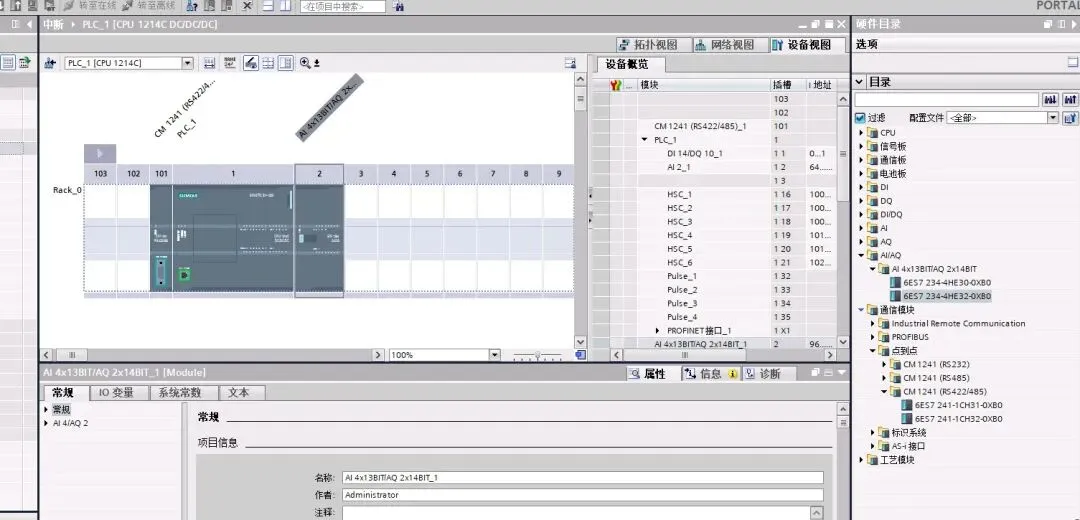Select the AI/AQ module in slot 2
The height and width of the screenshot is (520, 1080).
tap(319, 238)
